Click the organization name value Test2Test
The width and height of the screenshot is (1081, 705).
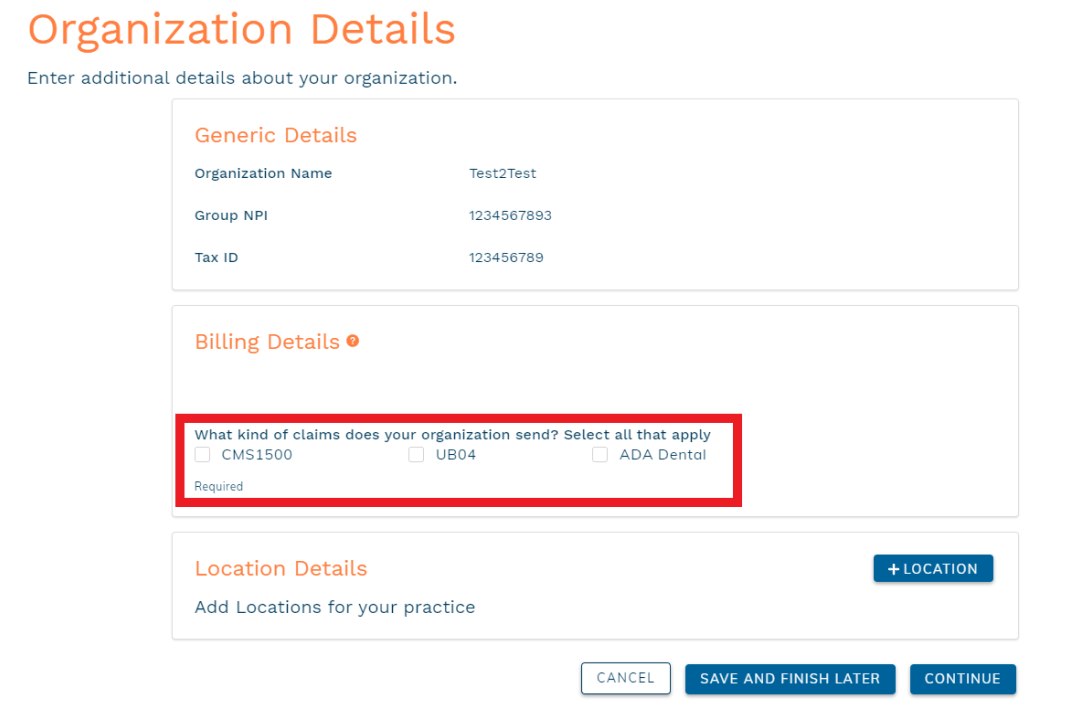(x=502, y=173)
